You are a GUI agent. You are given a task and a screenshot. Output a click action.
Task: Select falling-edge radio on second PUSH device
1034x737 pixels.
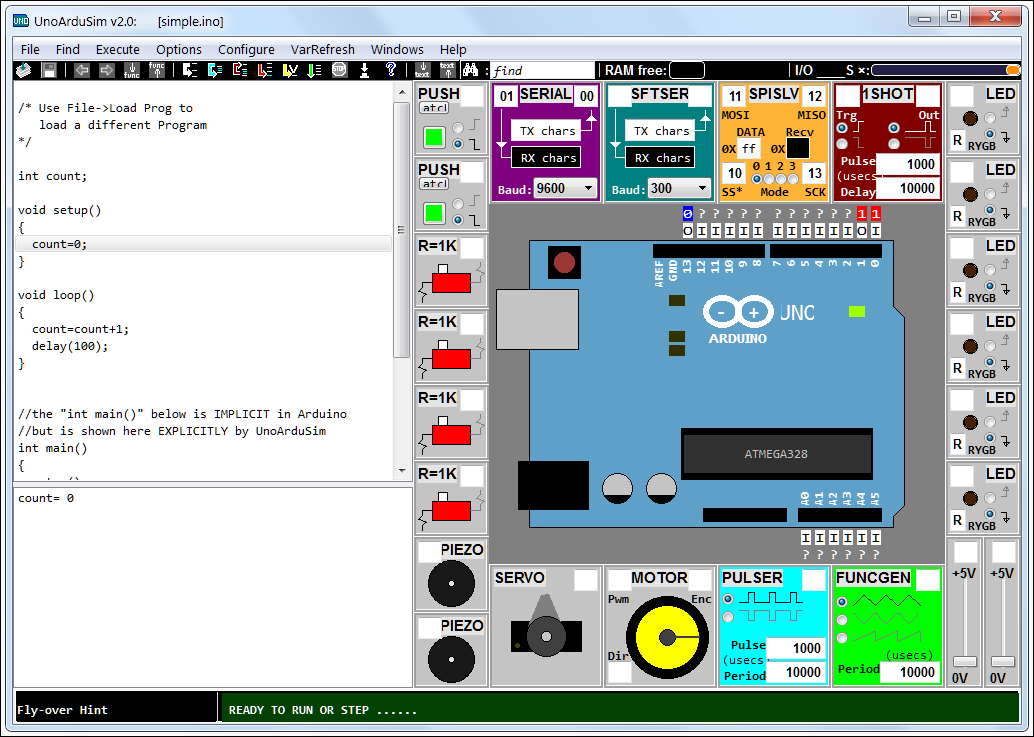[x=458, y=220]
